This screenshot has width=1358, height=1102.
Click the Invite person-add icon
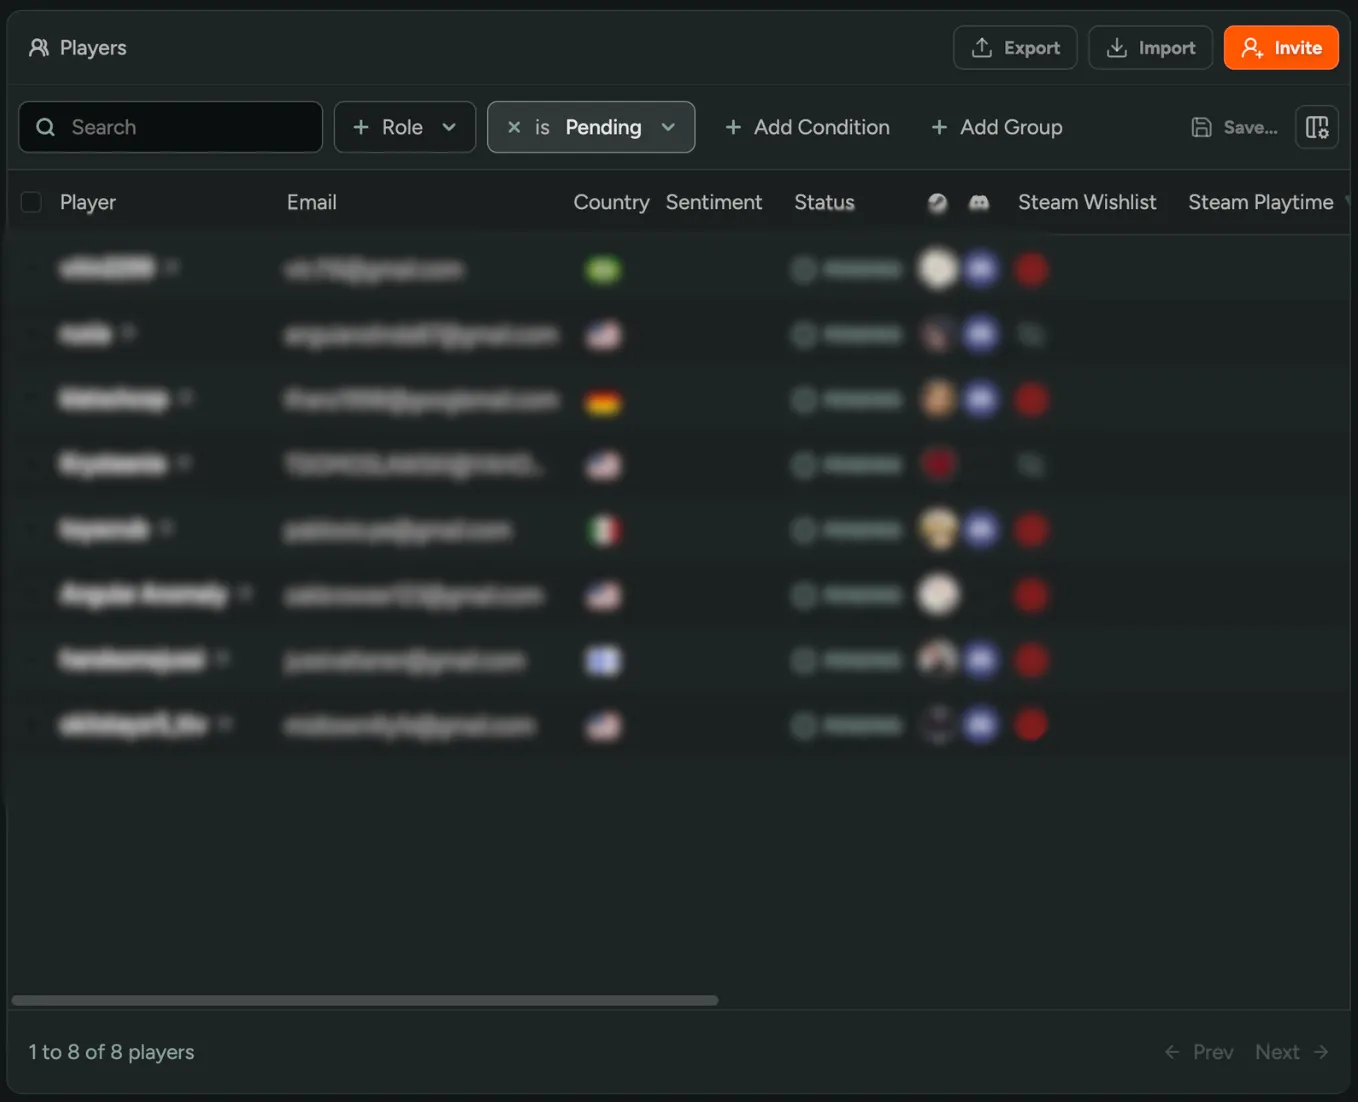click(x=1252, y=47)
